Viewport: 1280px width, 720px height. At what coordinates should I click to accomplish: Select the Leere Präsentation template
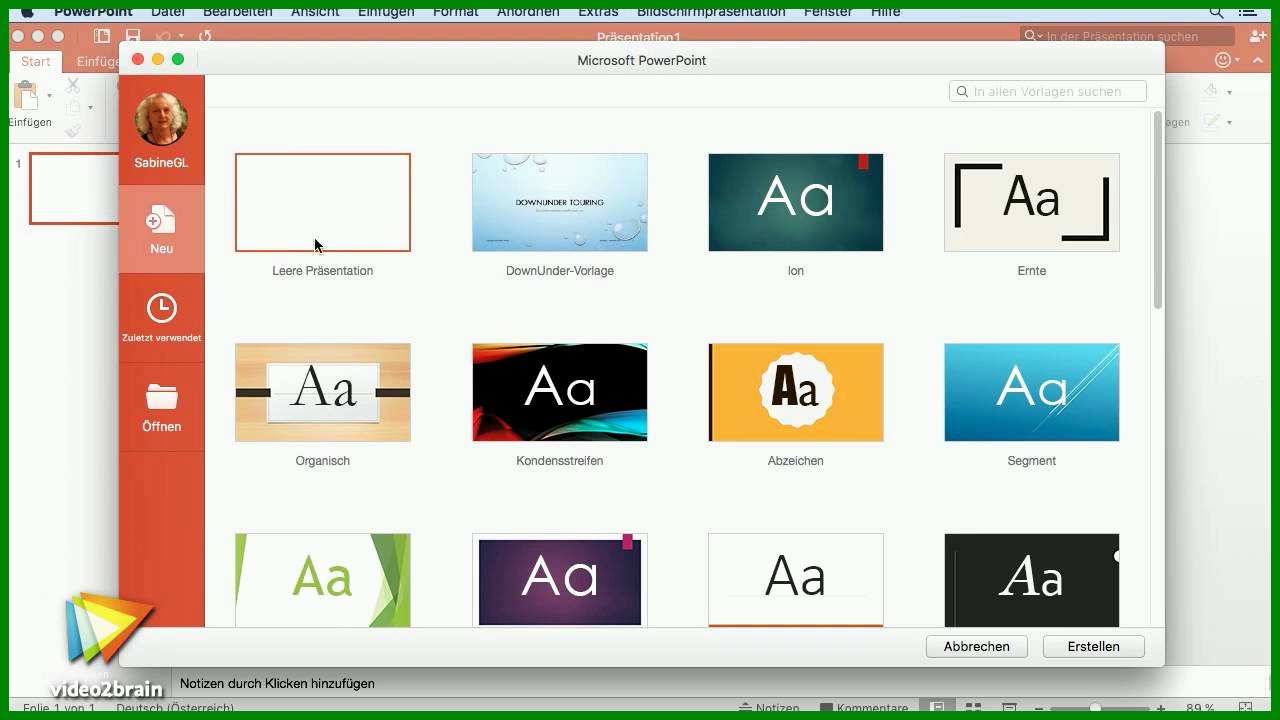click(323, 202)
